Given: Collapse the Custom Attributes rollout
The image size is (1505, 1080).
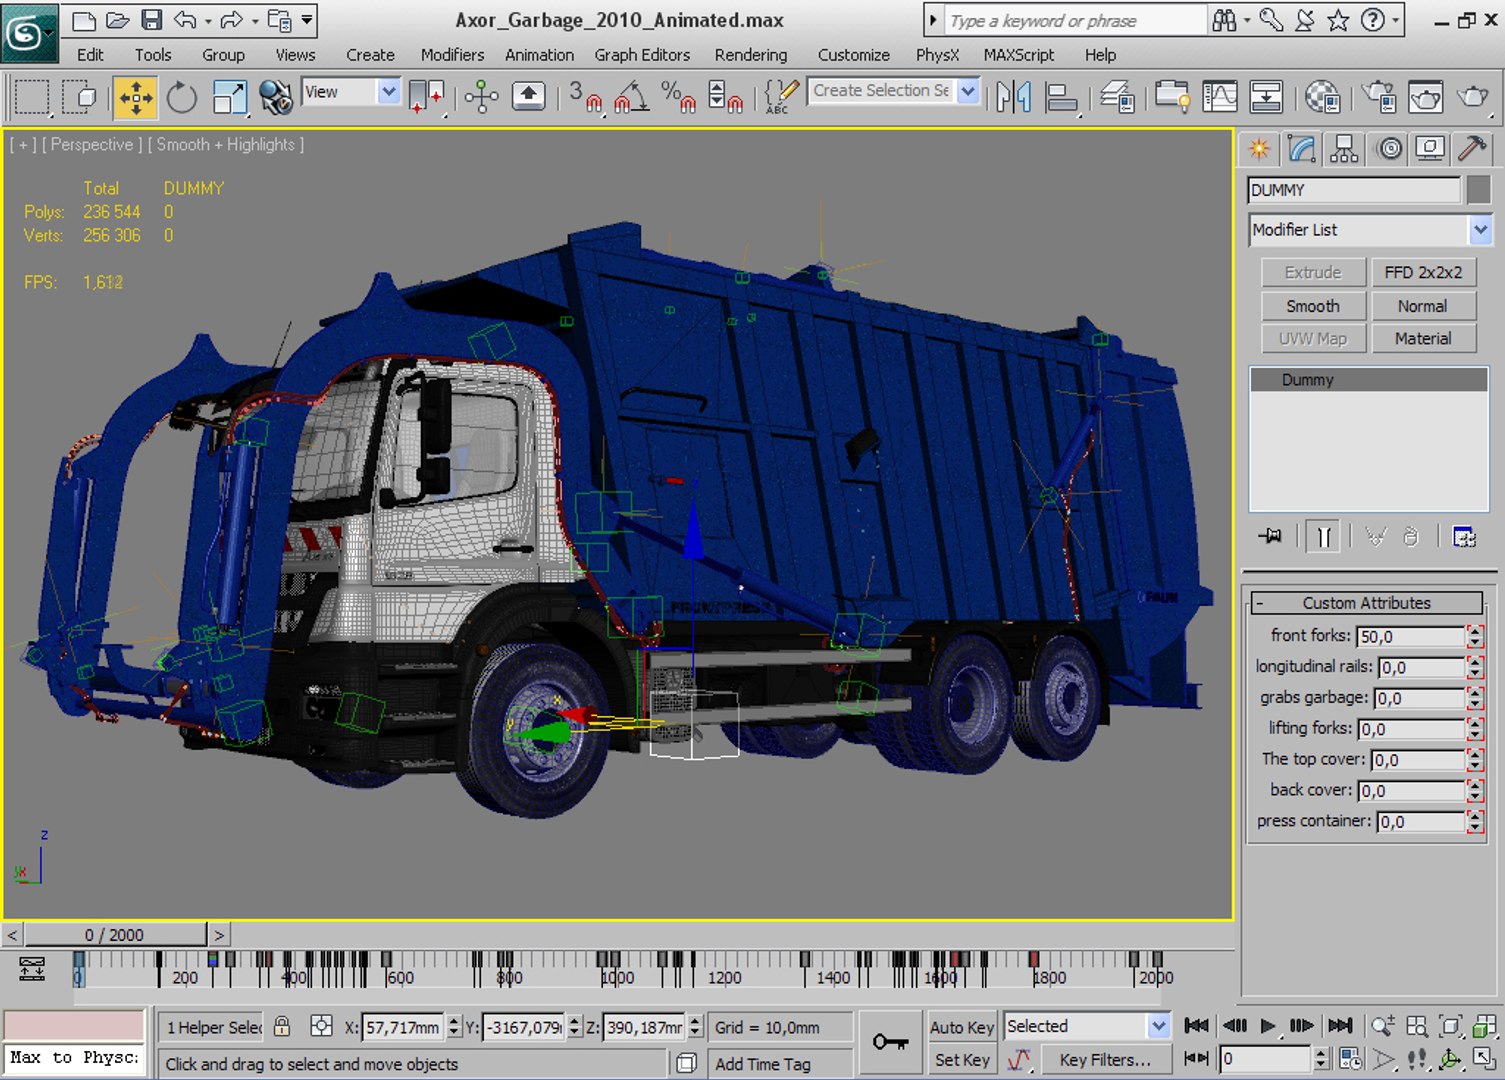Looking at the screenshot, I should pos(1367,603).
